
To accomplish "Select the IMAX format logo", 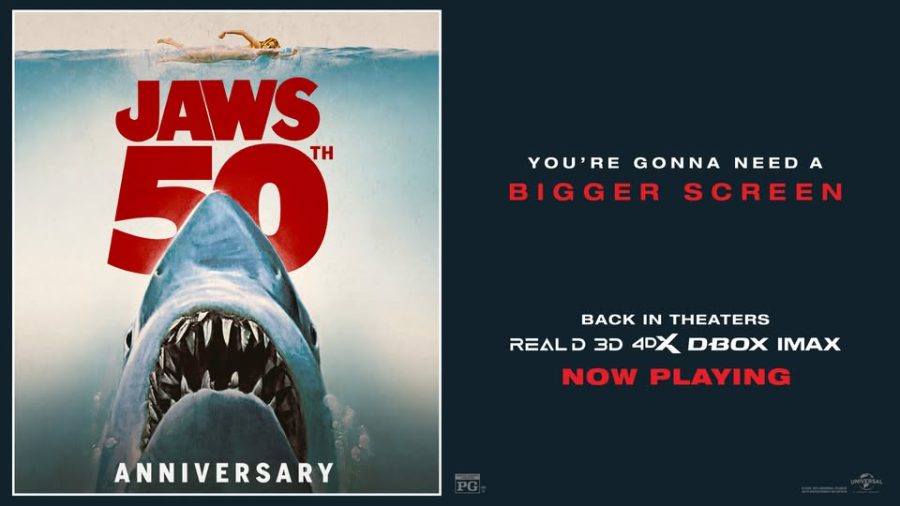I will coord(809,344).
